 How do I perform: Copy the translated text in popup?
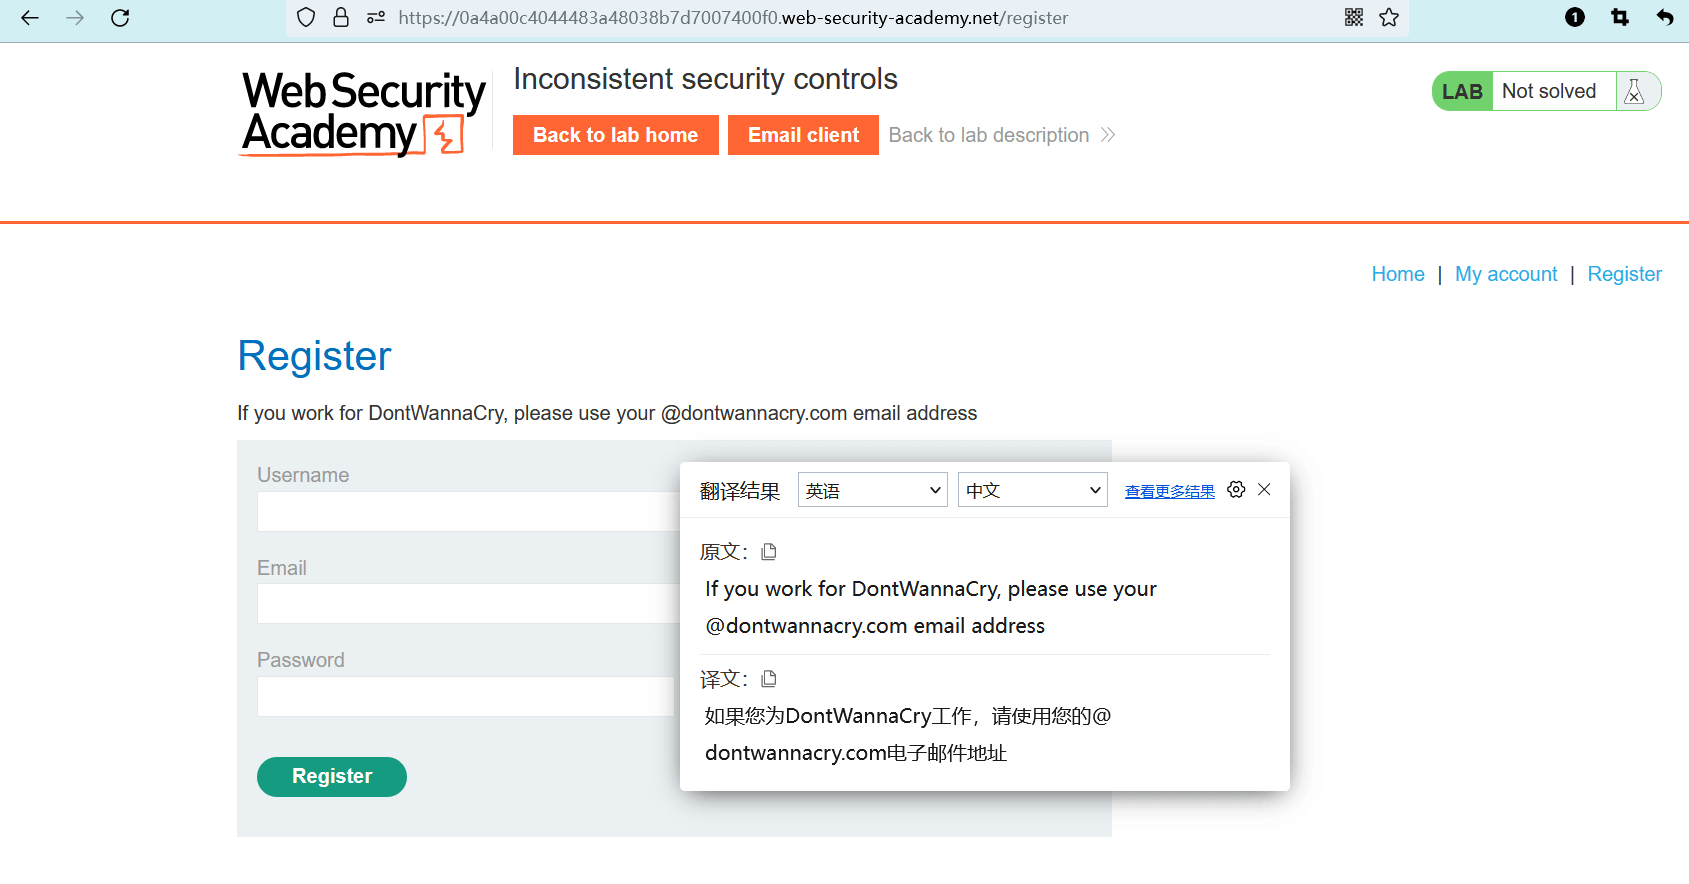769,679
